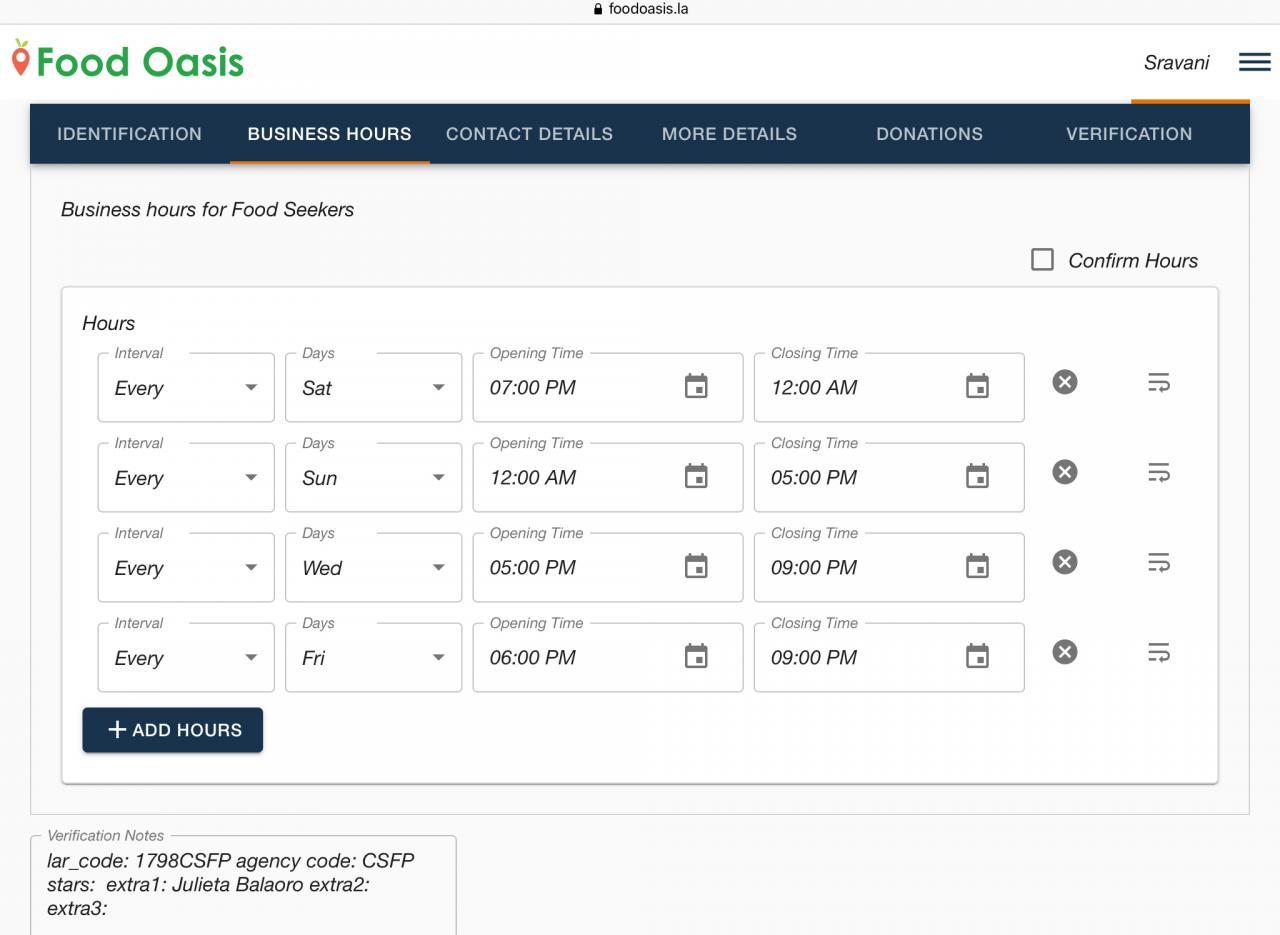1280x935 pixels.
Task: Click into the Verification Notes text area
Action: coord(243,886)
